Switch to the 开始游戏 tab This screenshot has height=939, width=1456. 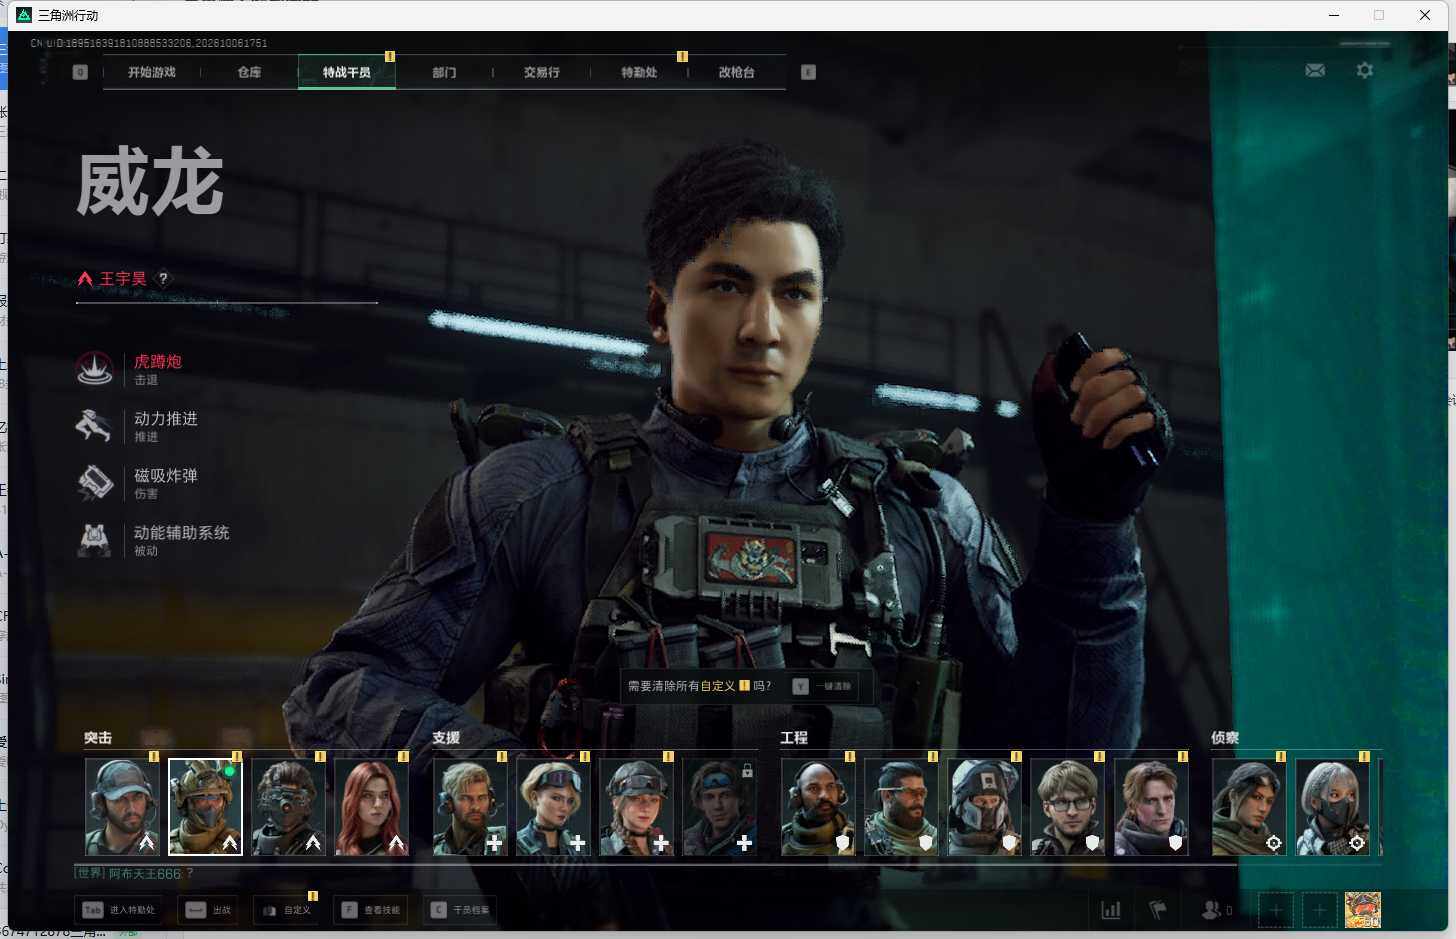tap(152, 72)
